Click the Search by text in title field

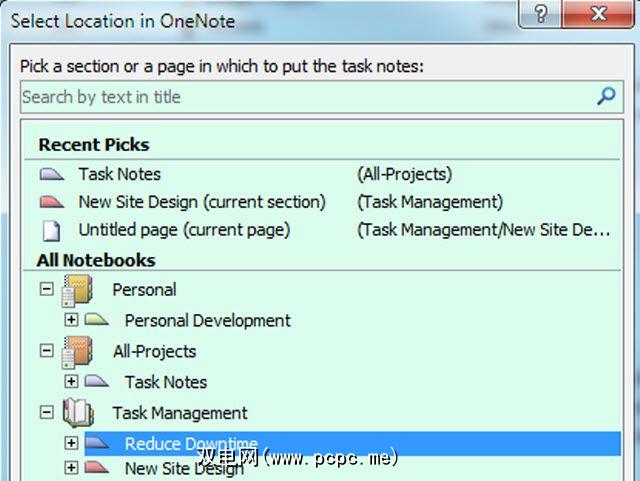[x=300, y=97]
